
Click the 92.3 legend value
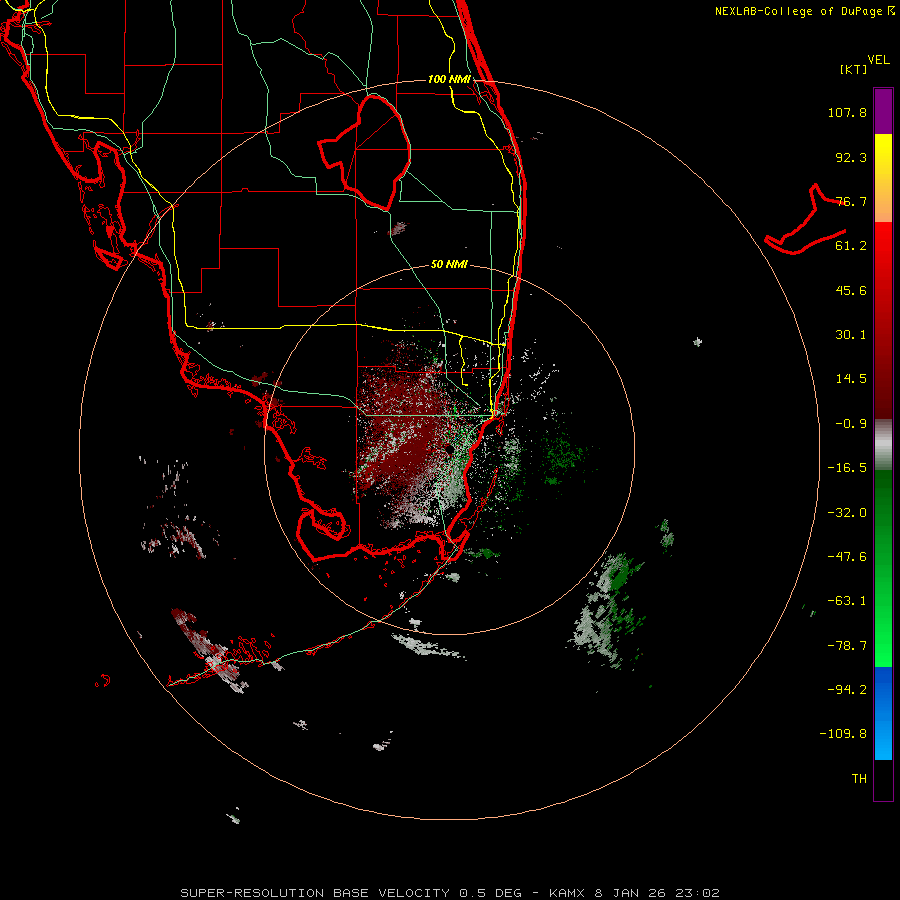pos(851,157)
